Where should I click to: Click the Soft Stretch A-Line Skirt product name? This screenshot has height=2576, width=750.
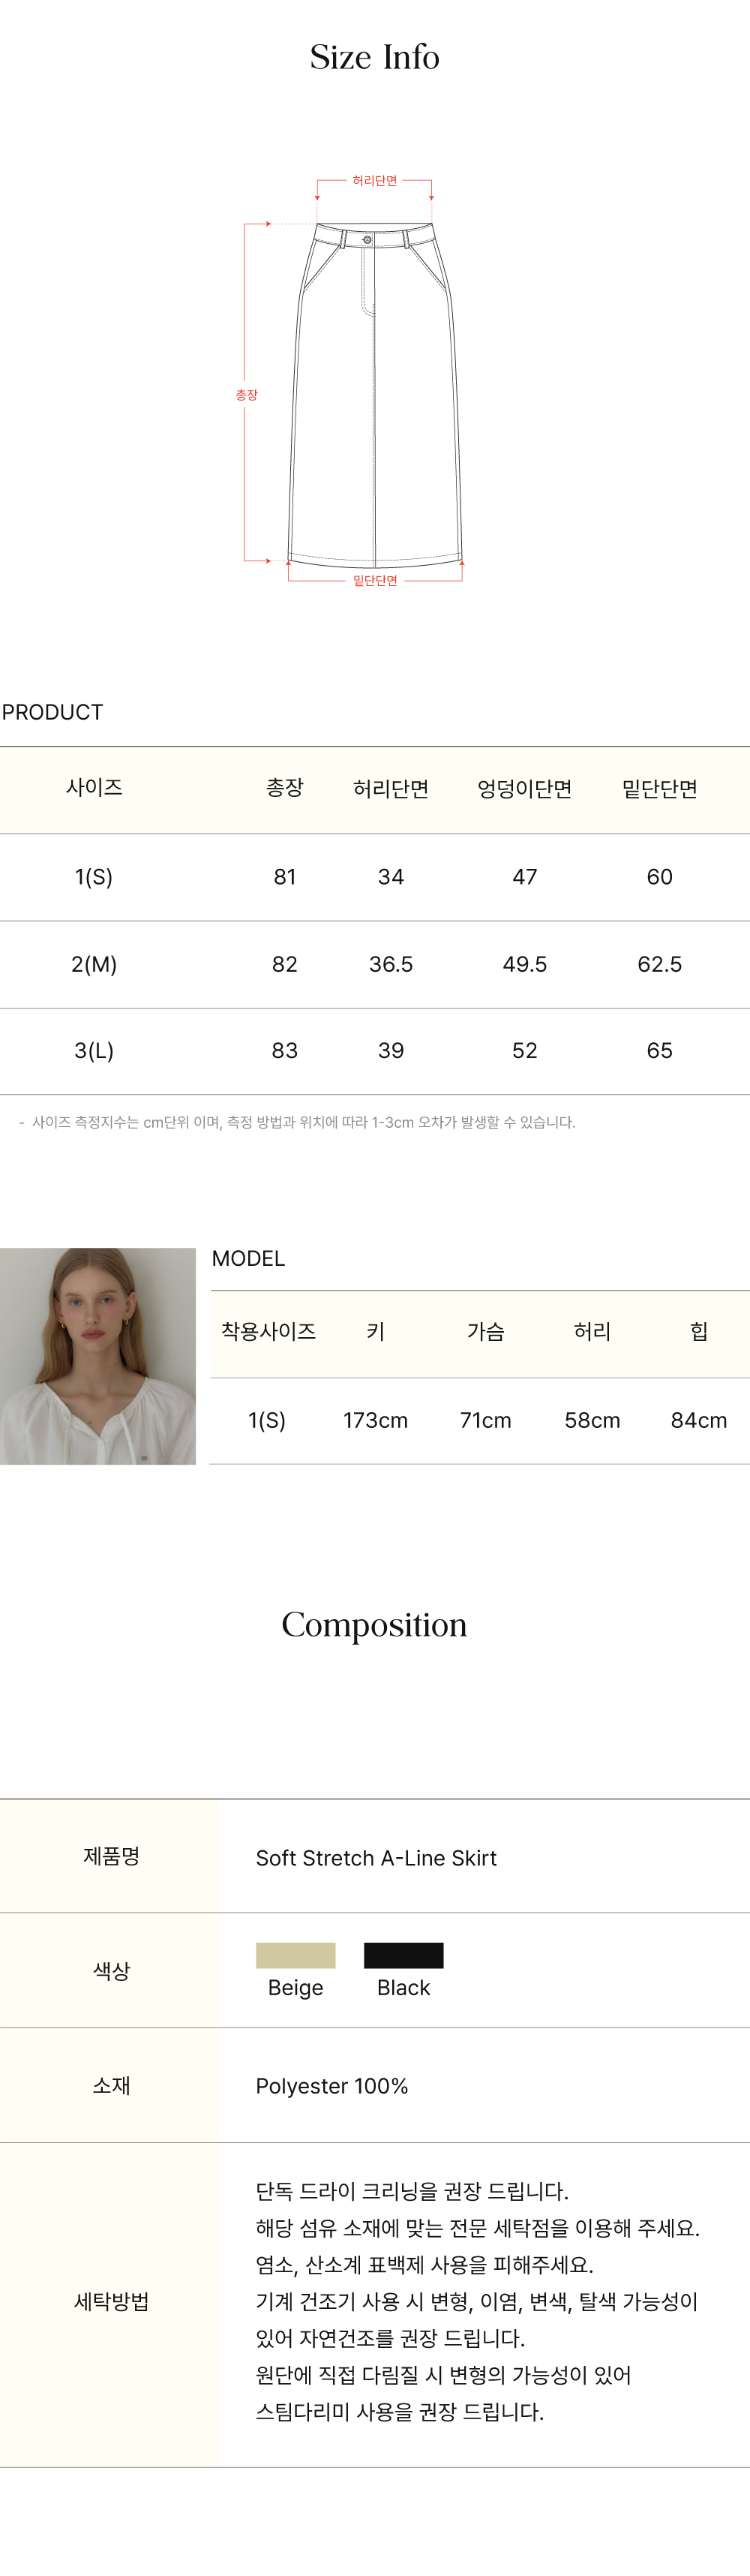click(x=376, y=1858)
